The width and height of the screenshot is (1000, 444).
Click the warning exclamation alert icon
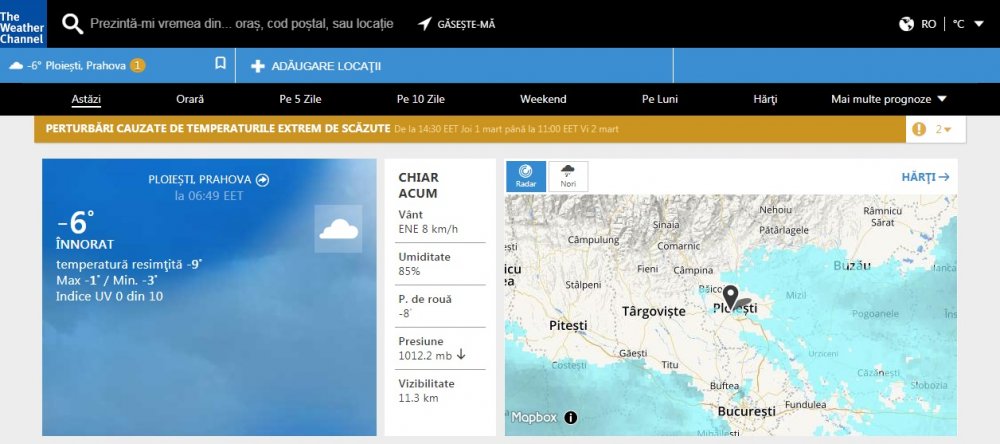point(918,129)
